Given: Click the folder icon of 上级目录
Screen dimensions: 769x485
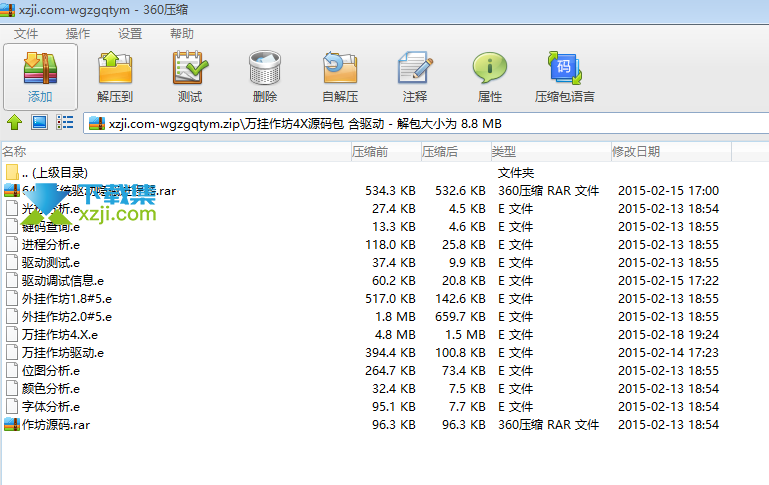Looking at the screenshot, I should [x=12, y=172].
